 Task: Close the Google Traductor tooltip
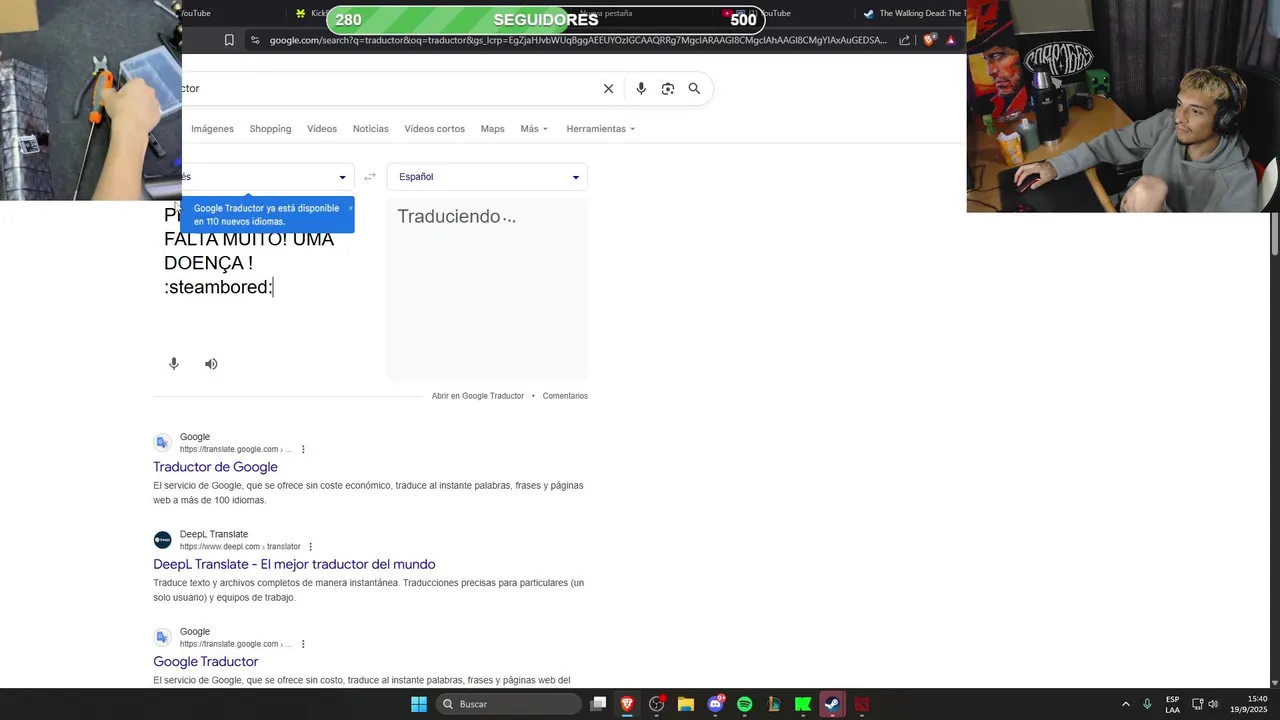pyautogui.click(x=350, y=207)
